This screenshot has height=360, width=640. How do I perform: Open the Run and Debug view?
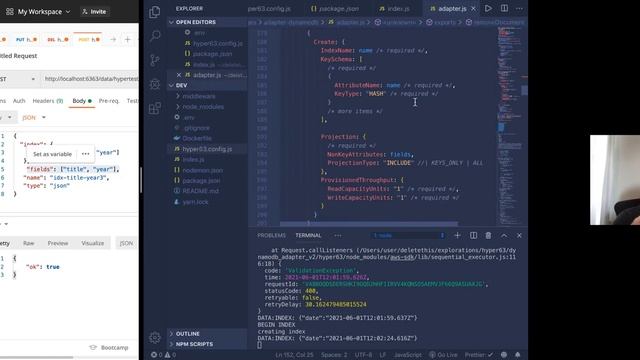155,84
